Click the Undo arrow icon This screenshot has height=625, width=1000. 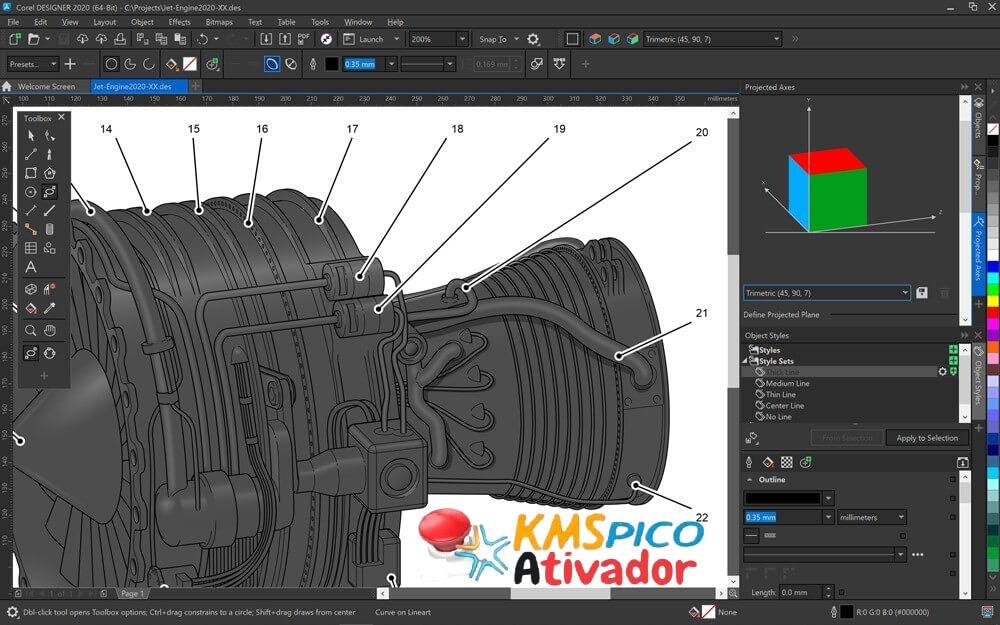203,39
